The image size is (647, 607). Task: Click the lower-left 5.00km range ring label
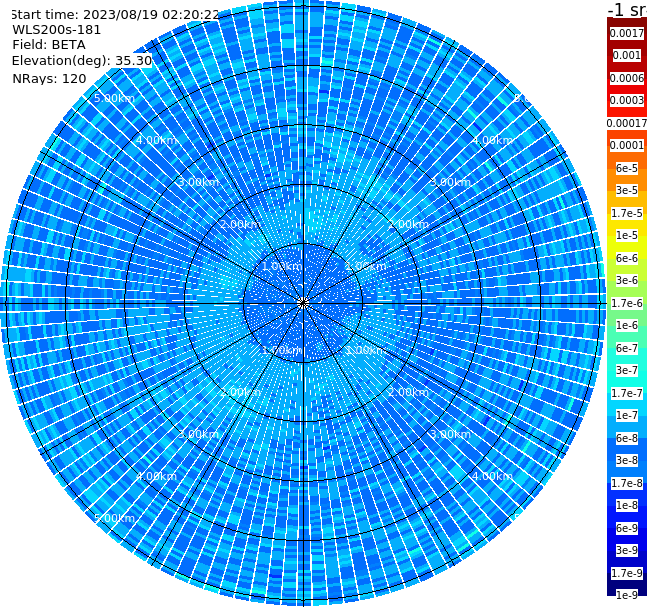(x=114, y=518)
